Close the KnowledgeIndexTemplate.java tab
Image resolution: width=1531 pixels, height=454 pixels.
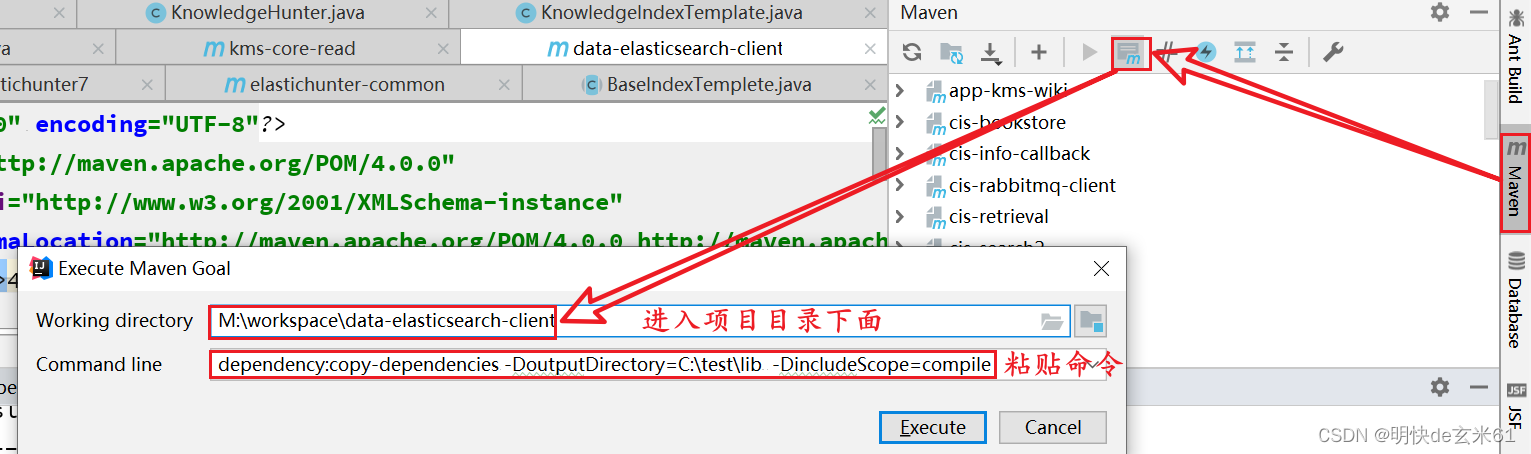[868, 13]
